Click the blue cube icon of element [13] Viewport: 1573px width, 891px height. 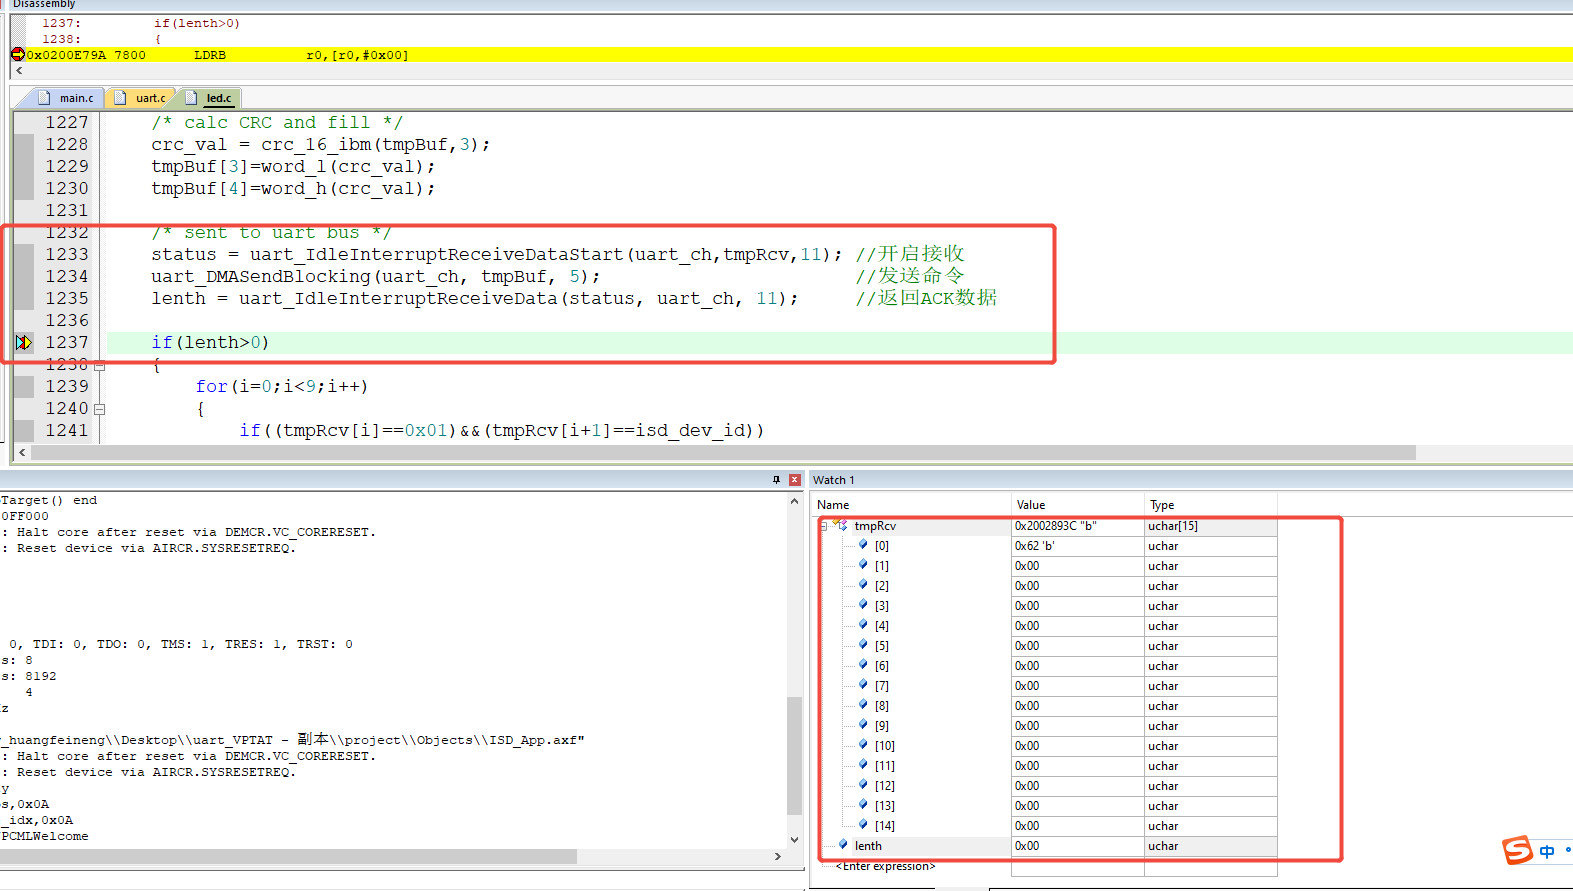pyautogui.click(x=863, y=805)
